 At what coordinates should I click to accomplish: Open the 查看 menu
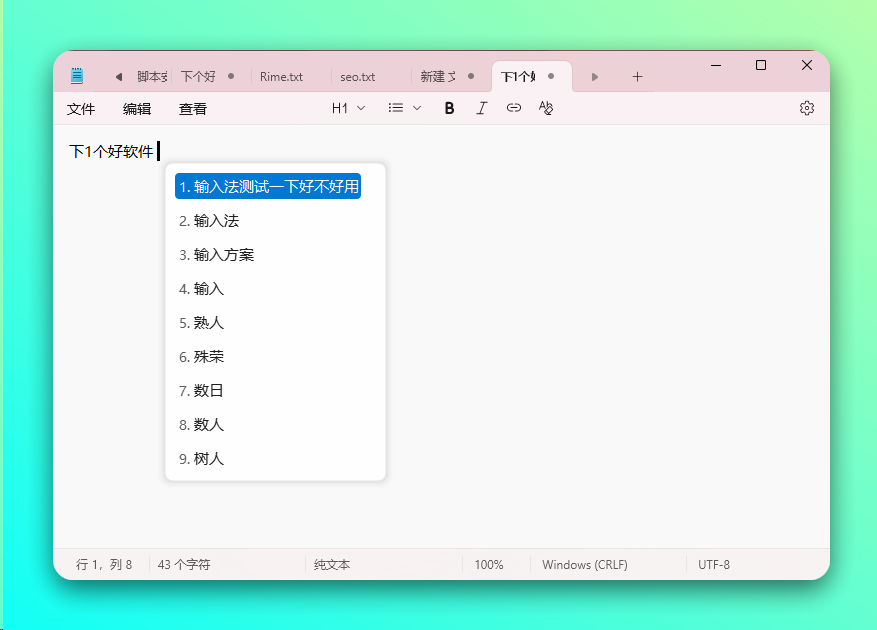[193, 109]
